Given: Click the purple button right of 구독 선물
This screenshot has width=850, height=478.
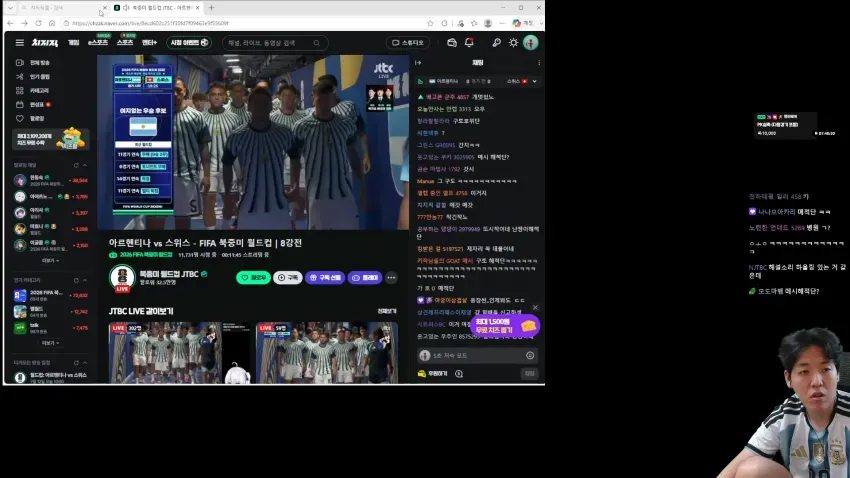Looking at the screenshot, I should click(365, 277).
